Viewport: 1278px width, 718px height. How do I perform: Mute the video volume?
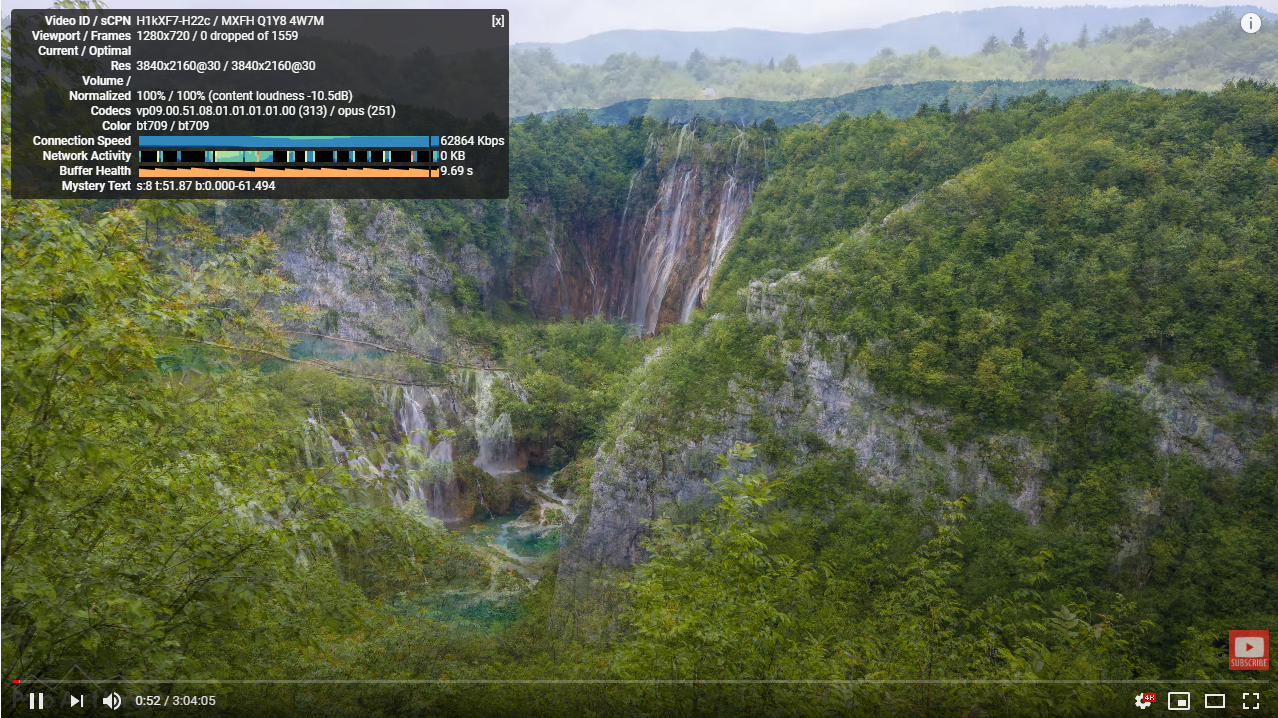(x=112, y=701)
